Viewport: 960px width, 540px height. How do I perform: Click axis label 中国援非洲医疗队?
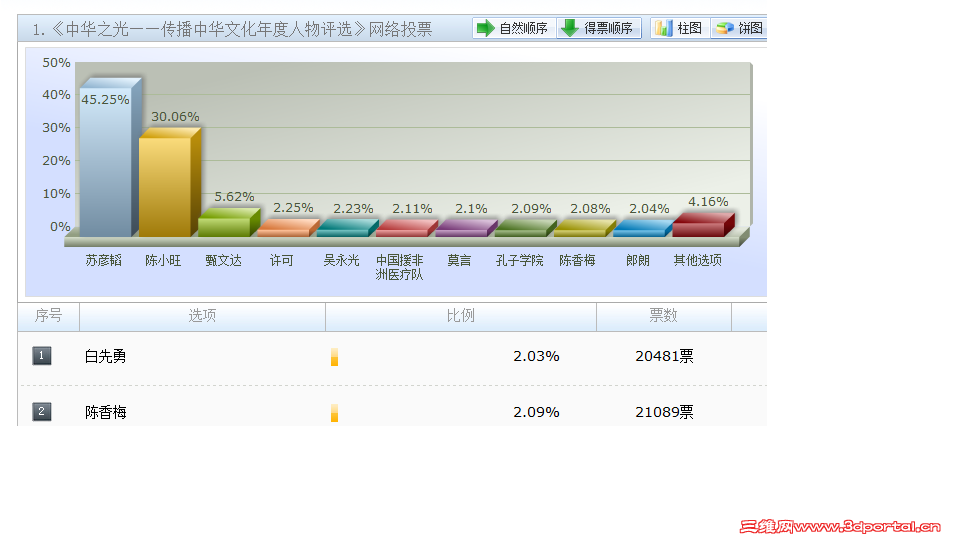(x=399, y=268)
